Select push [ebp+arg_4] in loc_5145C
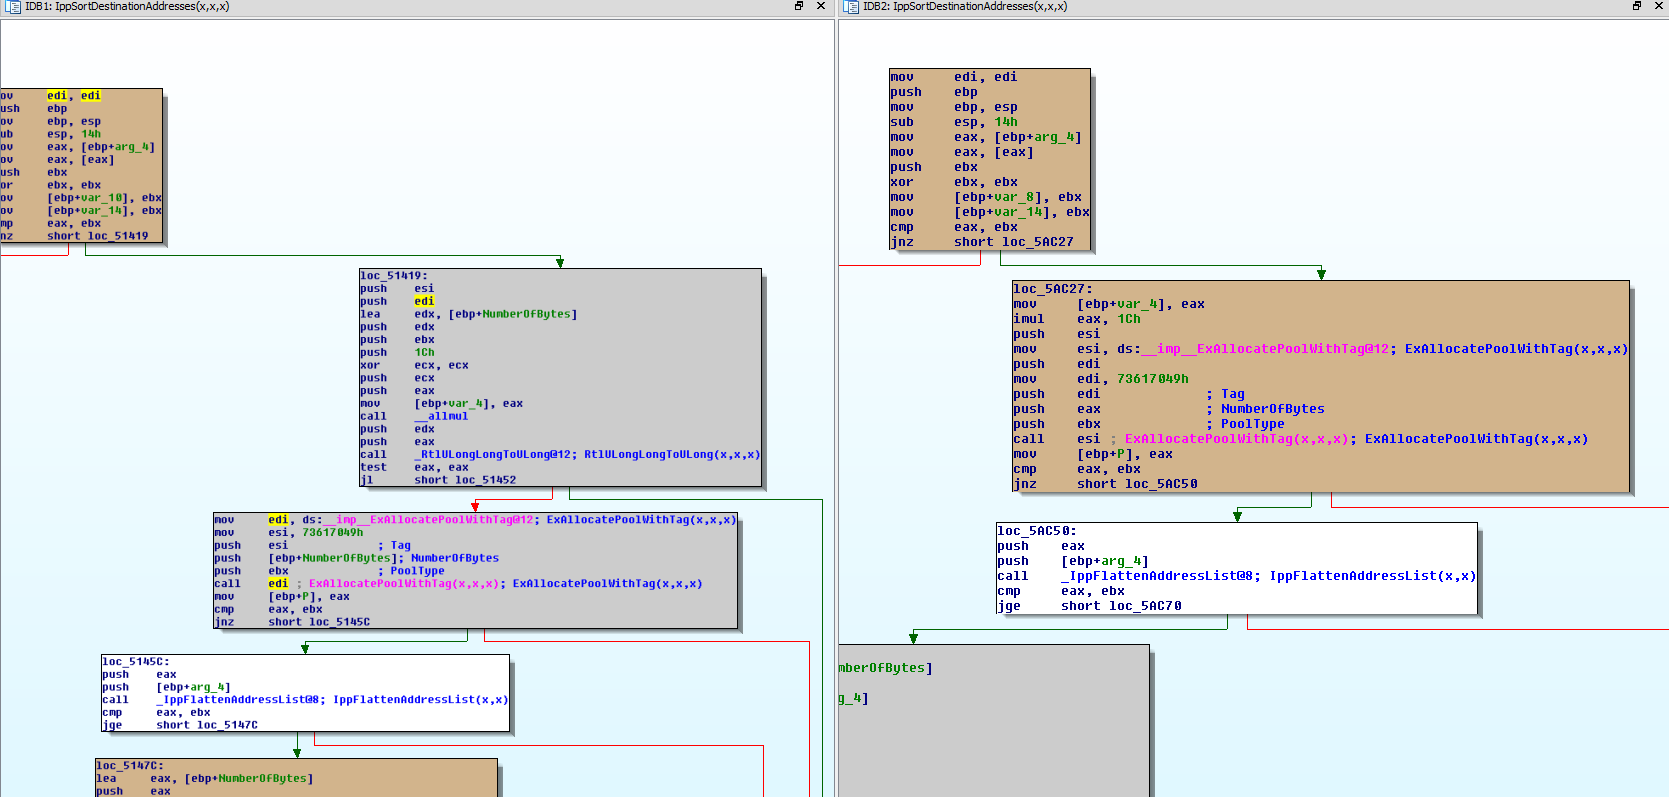This screenshot has width=1669, height=797. click(x=167, y=688)
